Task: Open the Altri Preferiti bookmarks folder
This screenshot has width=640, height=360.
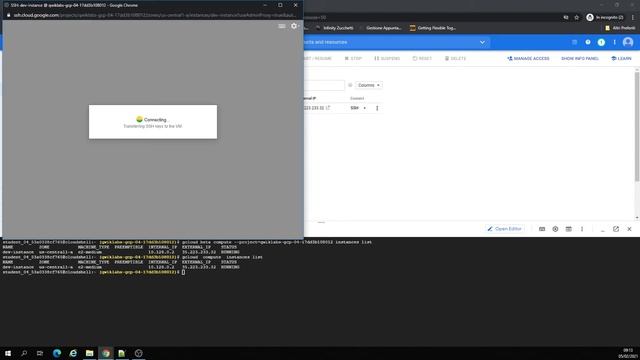Action: click(x=620, y=28)
